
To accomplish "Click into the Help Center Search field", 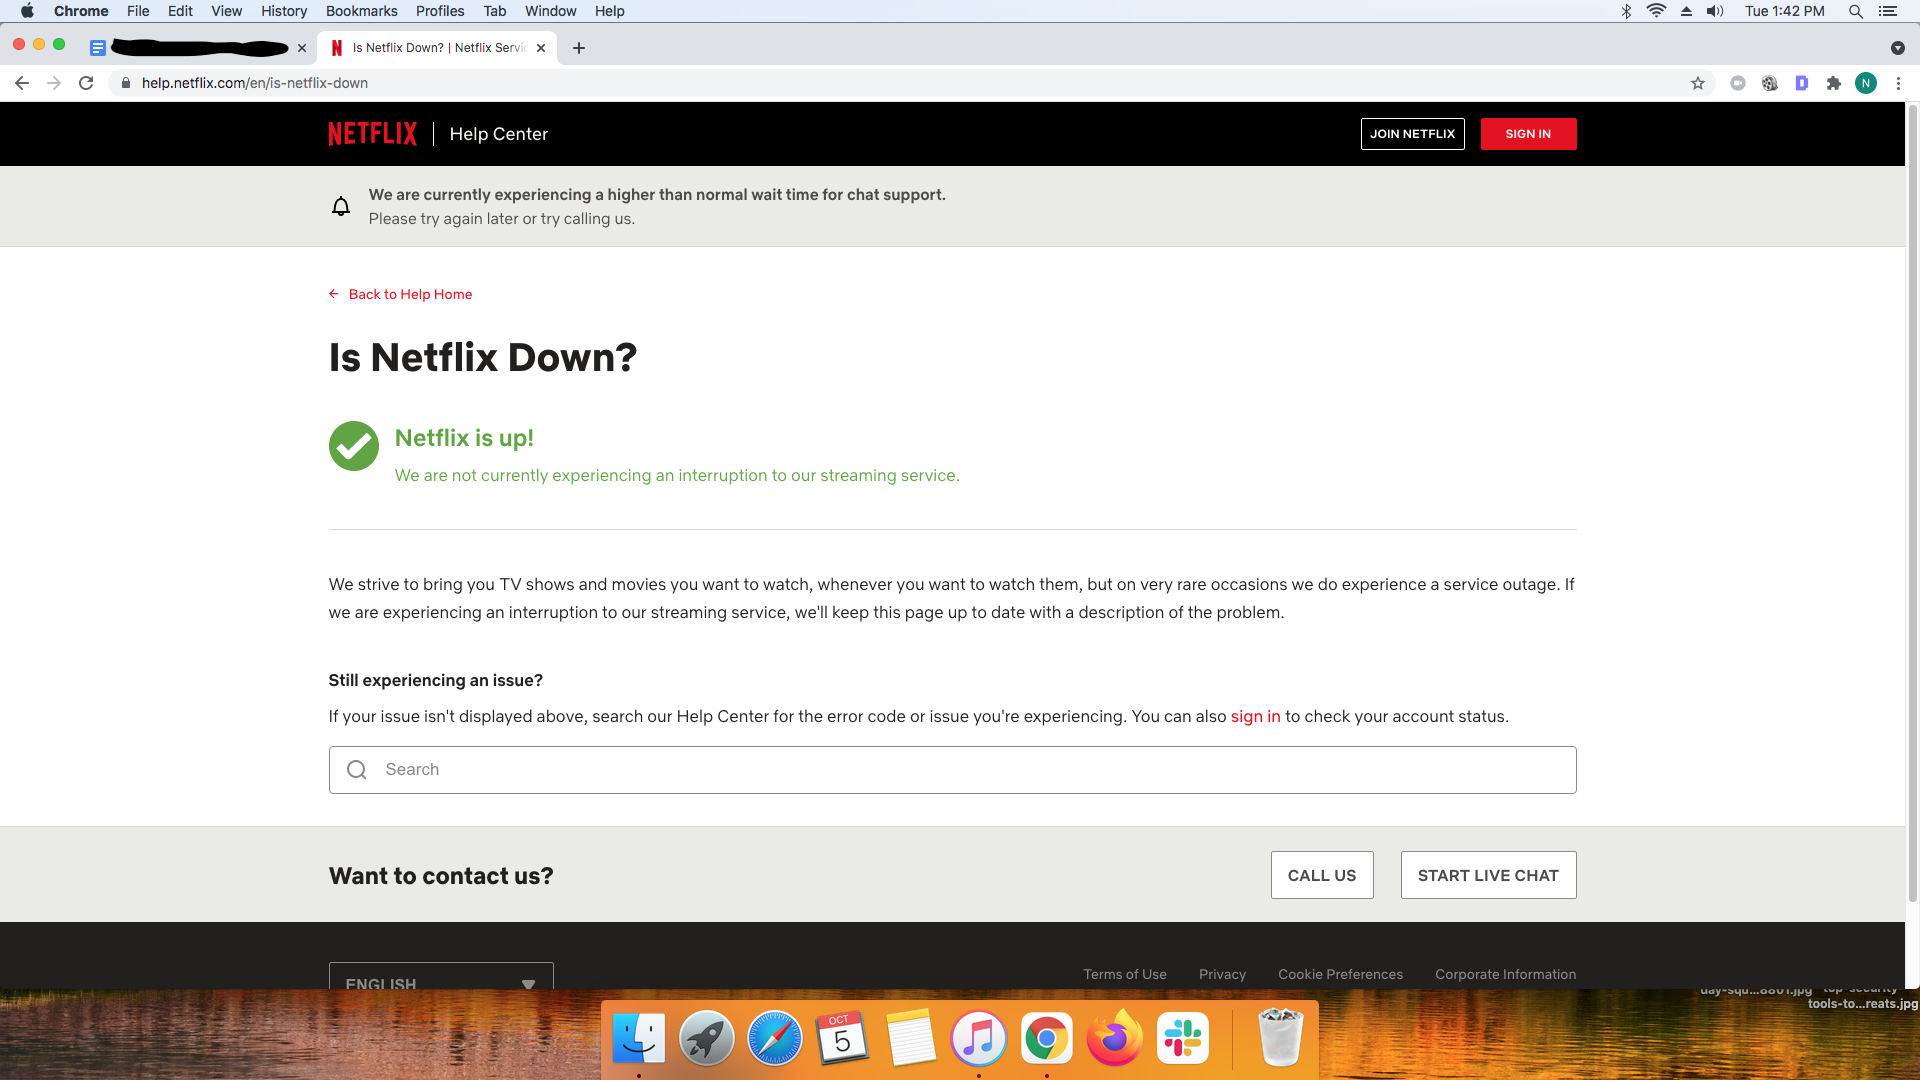I will [x=953, y=770].
